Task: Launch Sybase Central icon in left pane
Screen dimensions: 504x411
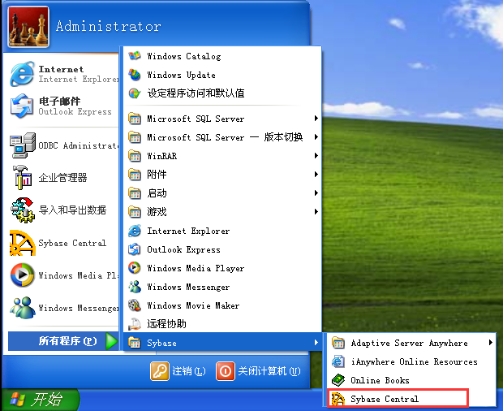Action: tap(22, 243)
